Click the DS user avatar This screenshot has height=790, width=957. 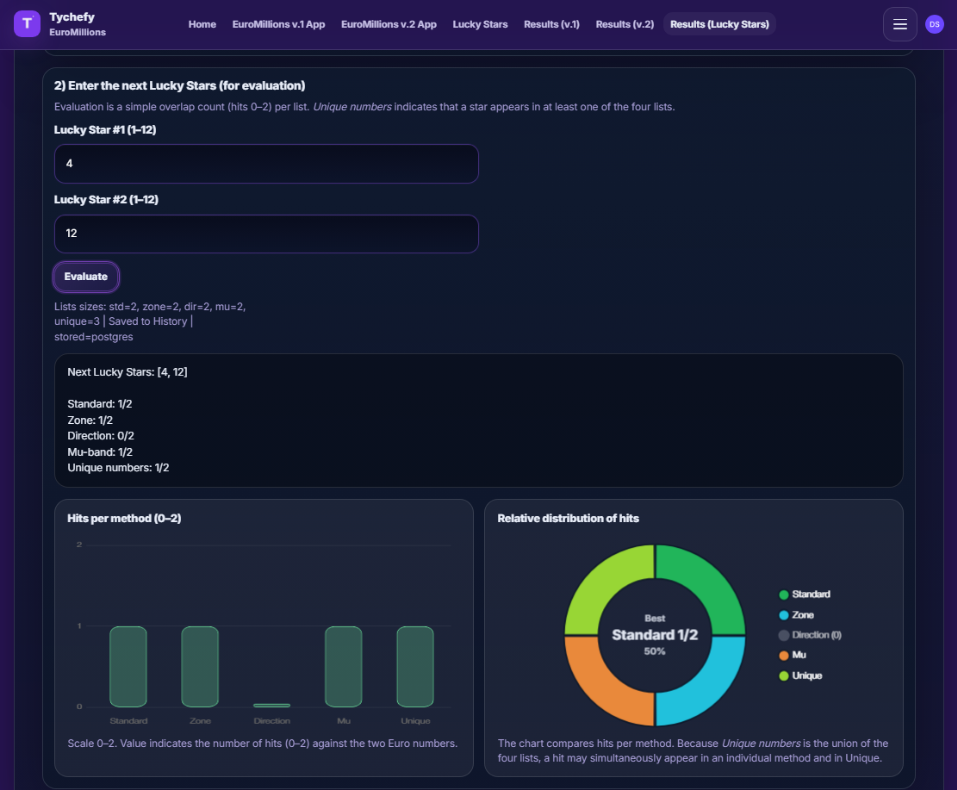[x=934, y=25]
